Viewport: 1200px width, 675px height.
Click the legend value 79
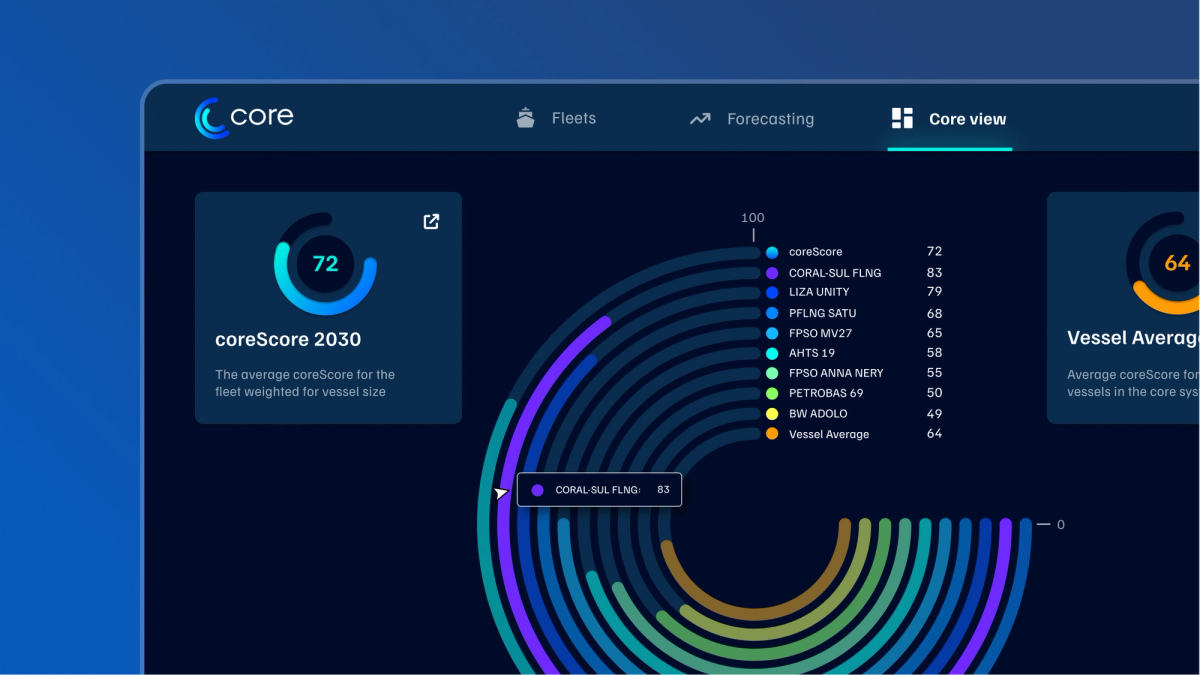coord(934,292)
